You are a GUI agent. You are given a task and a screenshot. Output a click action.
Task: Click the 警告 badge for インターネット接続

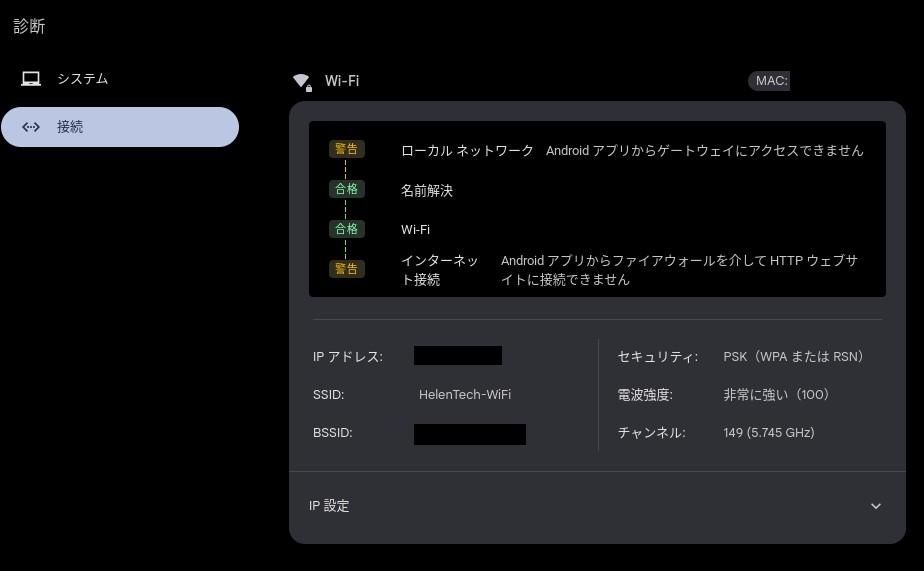(x=346, y=269)
